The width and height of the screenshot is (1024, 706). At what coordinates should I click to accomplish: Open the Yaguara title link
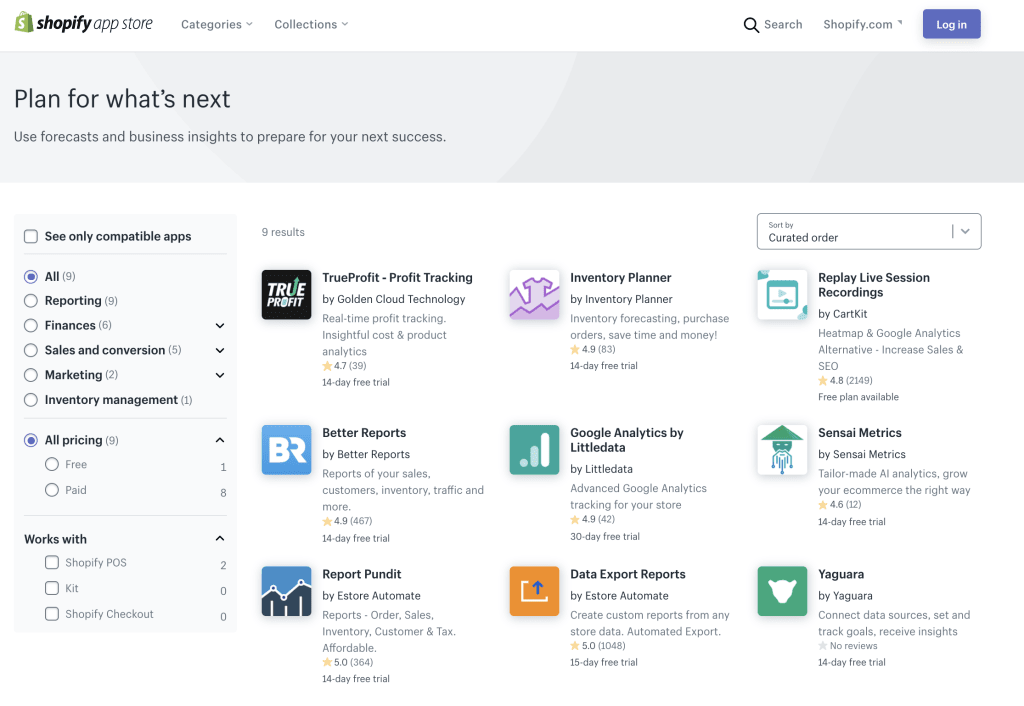coord(841,574)
